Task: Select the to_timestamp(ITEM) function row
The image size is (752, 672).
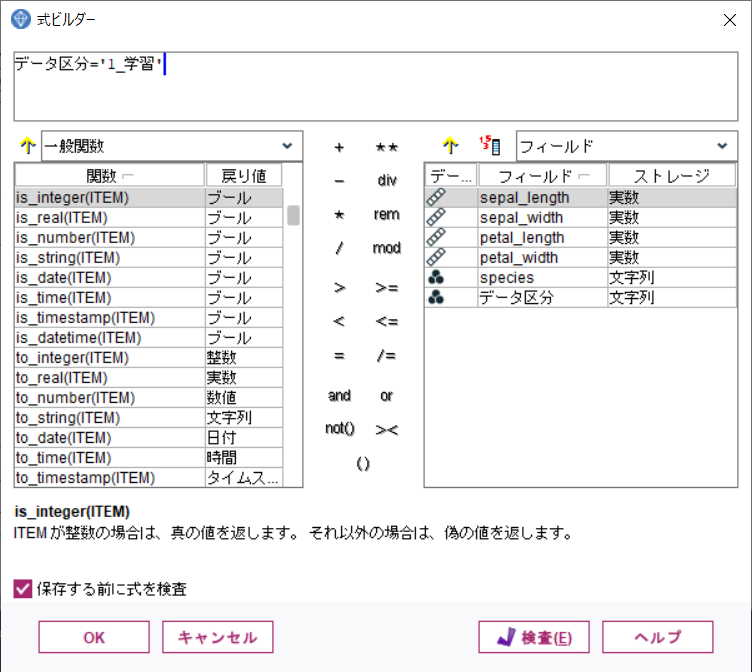Action: pos(149,478)
